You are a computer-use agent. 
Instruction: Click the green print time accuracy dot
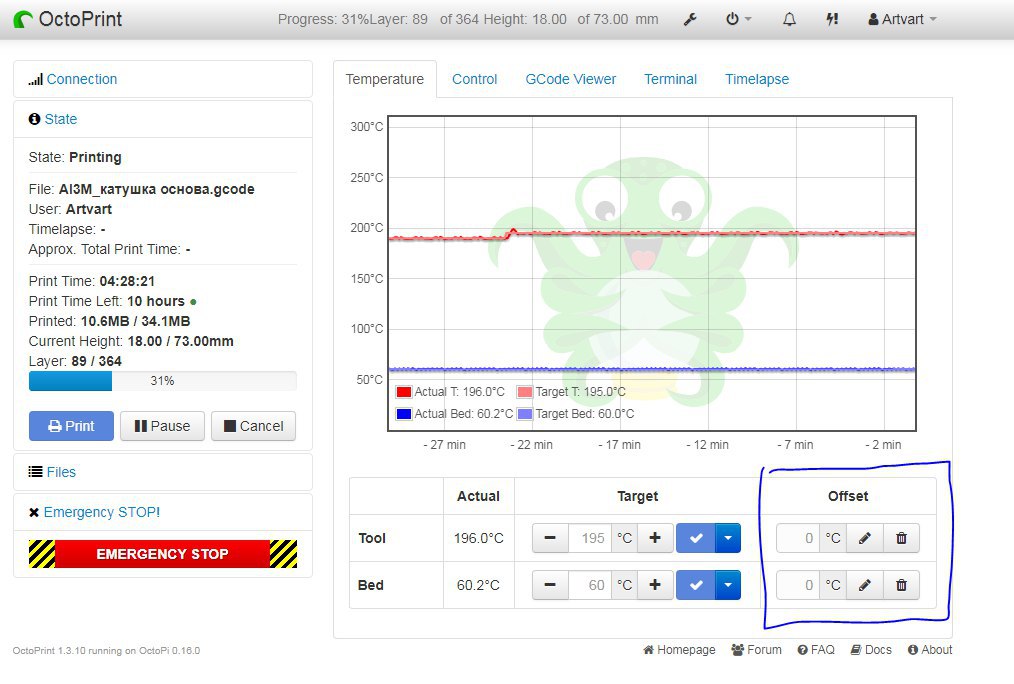(x=193, y=302)
